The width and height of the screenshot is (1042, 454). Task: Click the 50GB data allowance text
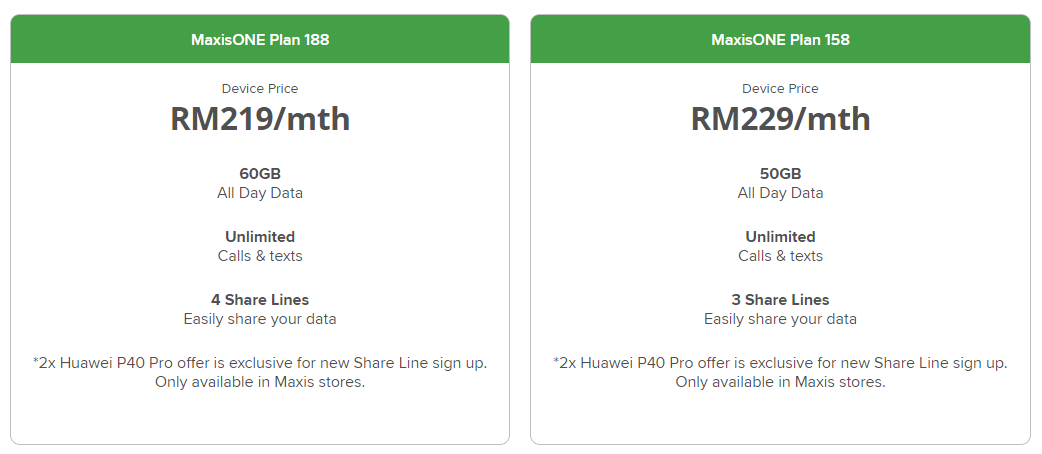pos(780,174)
